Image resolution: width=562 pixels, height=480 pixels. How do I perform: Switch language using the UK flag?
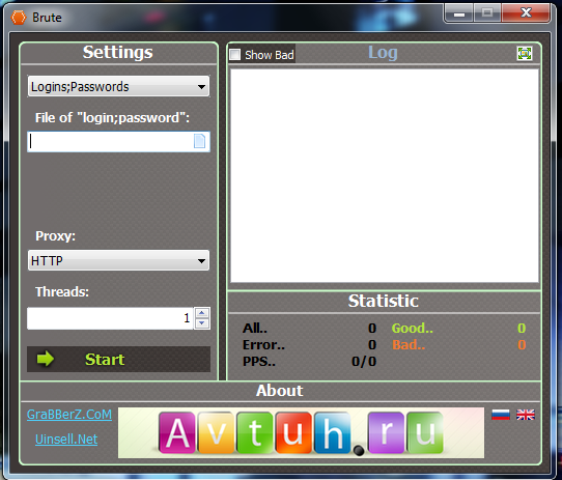[x=525, y=415]
